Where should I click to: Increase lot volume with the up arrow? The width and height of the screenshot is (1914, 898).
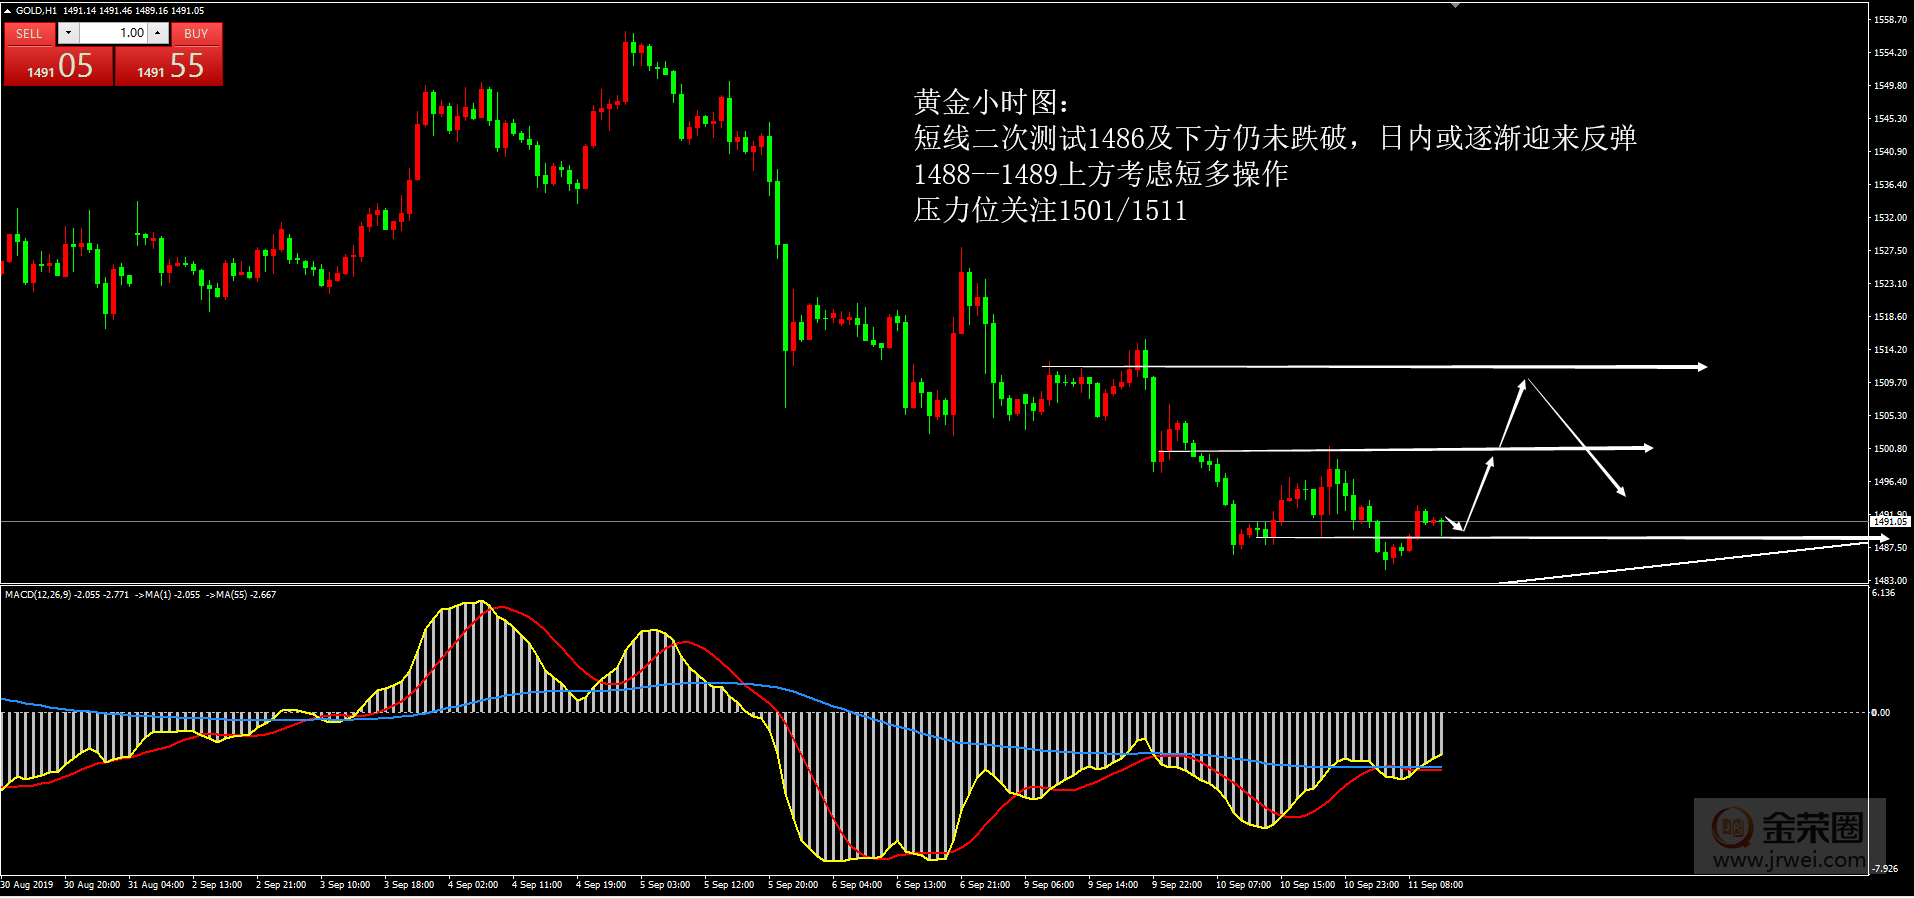click(x=158, y=33)
